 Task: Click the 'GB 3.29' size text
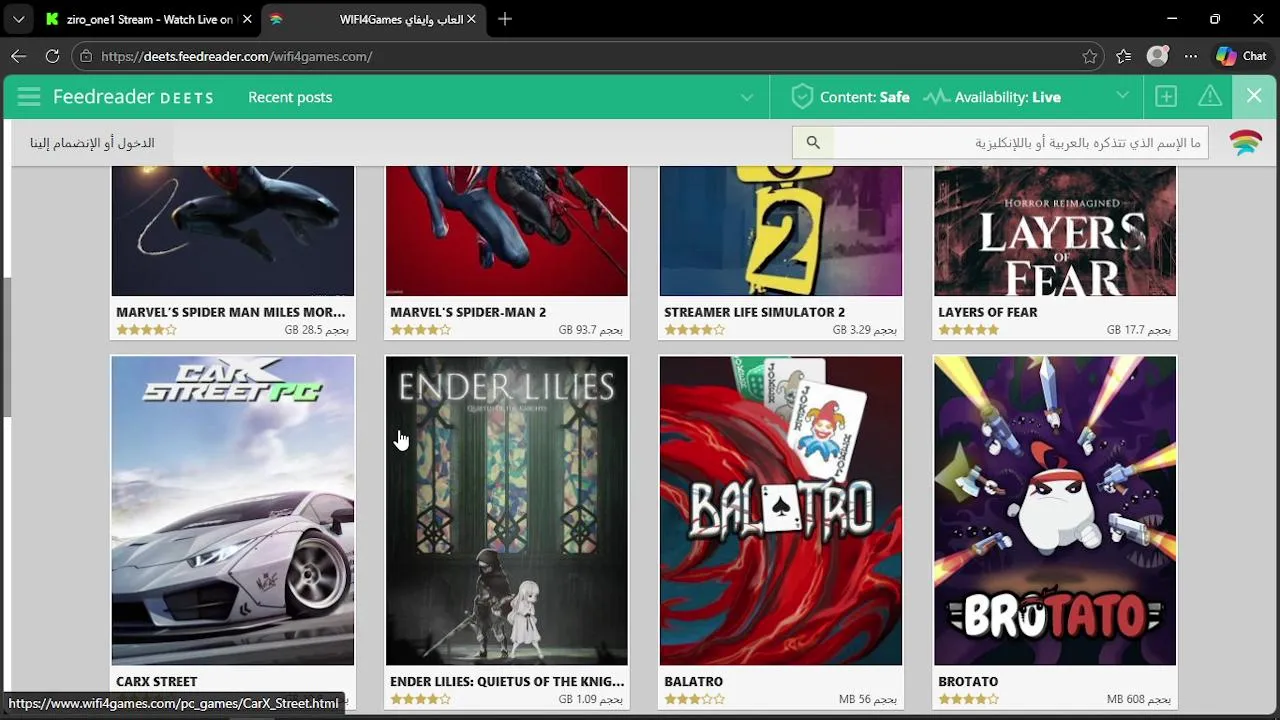pyautogui.click(x=865, y=330)
